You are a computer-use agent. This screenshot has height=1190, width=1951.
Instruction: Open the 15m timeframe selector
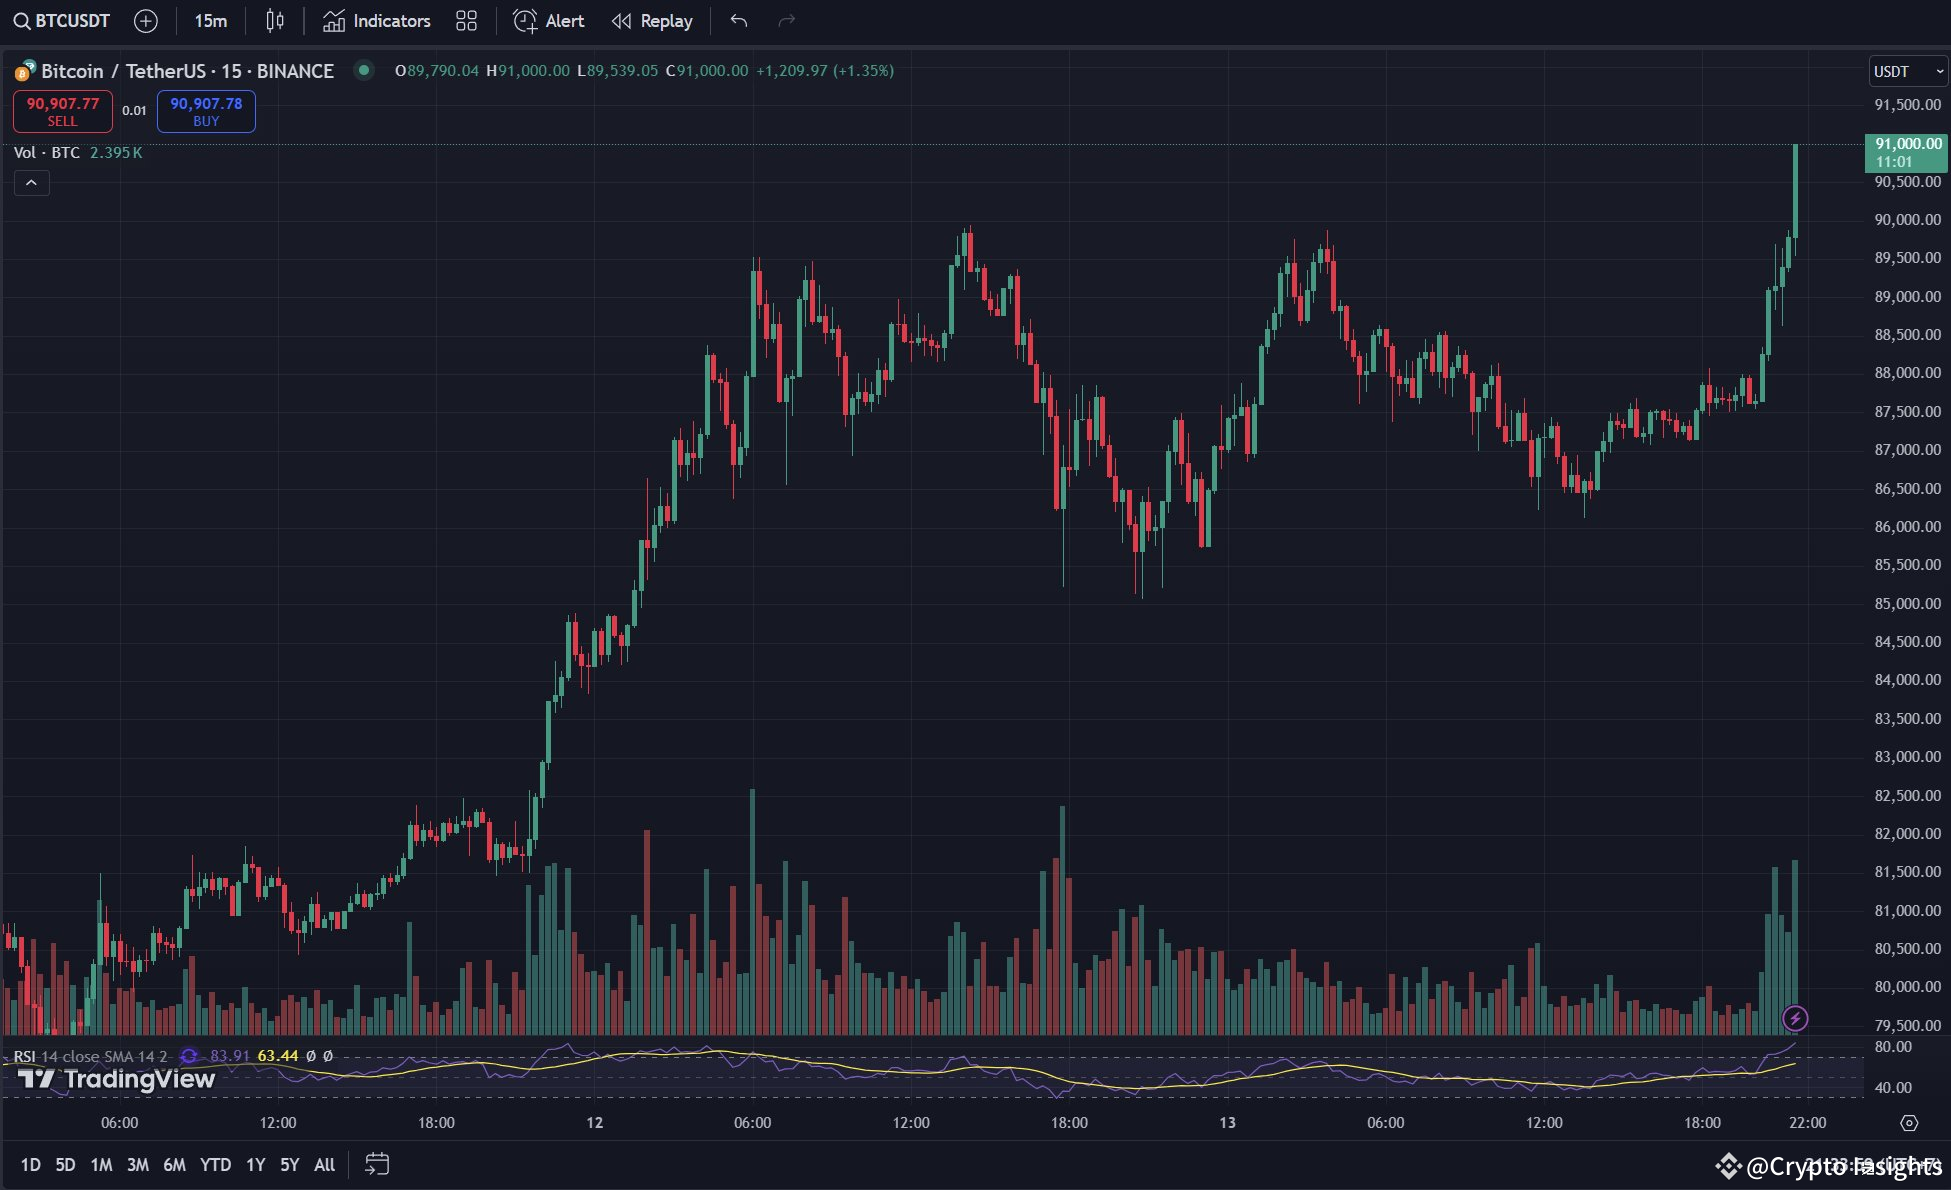[x=210, y=20]
